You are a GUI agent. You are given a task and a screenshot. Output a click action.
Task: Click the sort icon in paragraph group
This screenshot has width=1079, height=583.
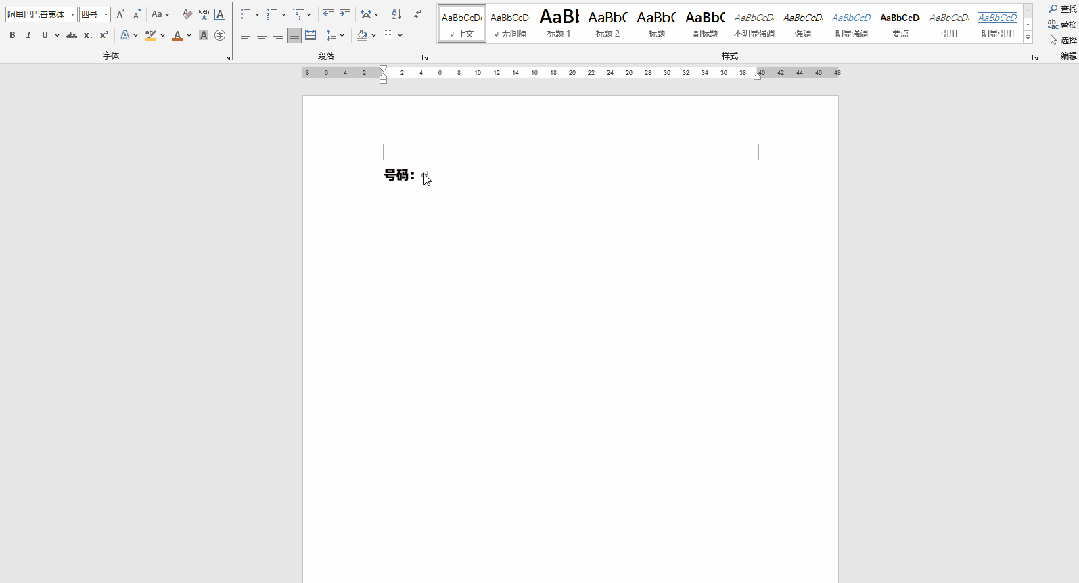396,15
